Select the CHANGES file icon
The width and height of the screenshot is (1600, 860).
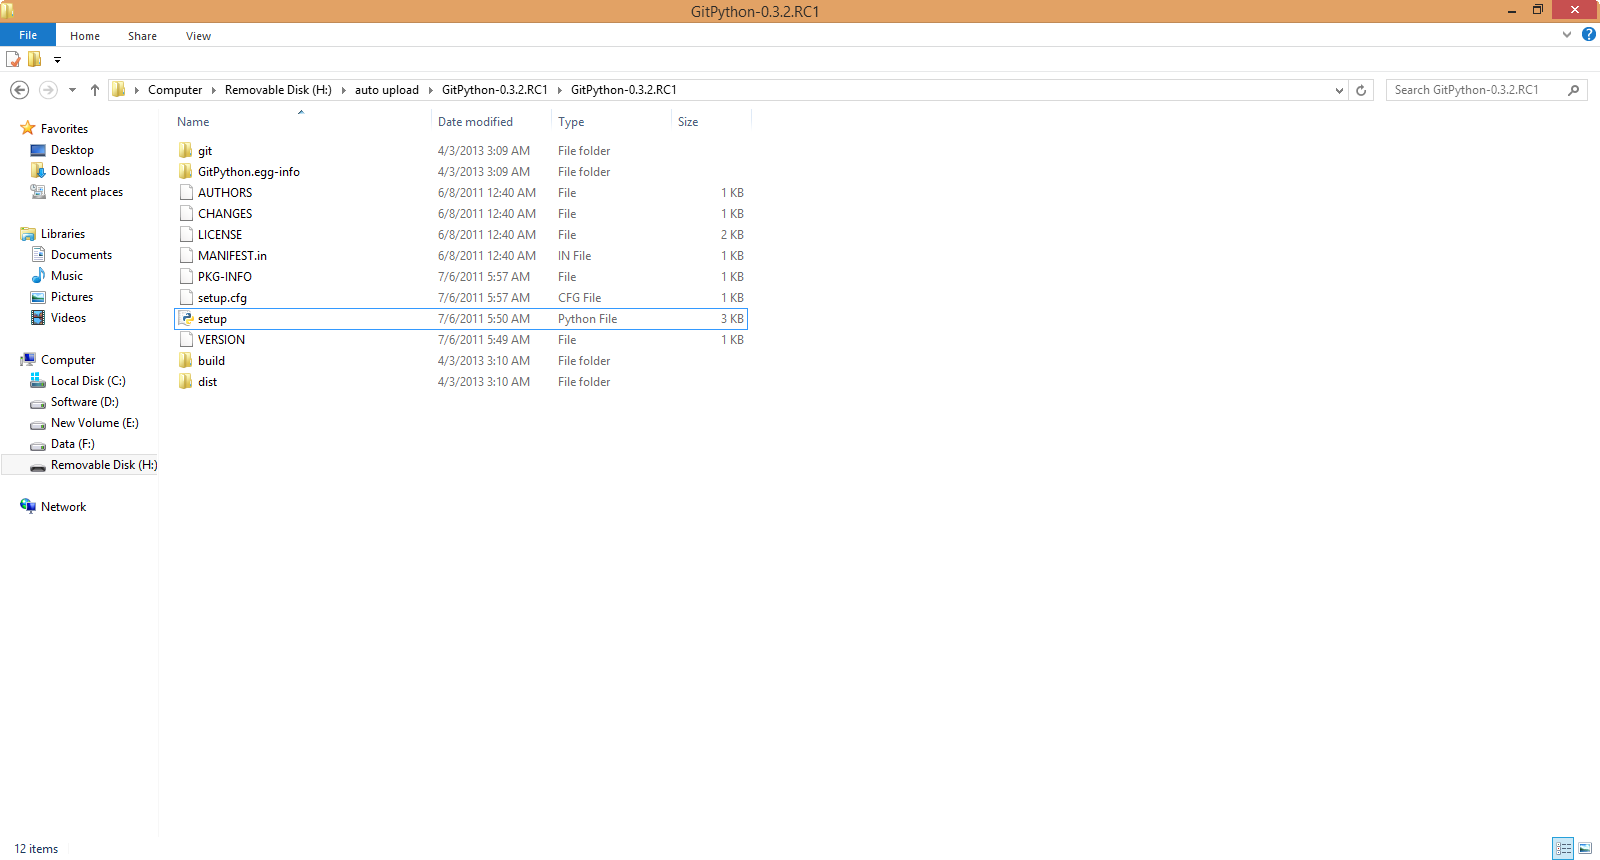[x=186, y=213]
